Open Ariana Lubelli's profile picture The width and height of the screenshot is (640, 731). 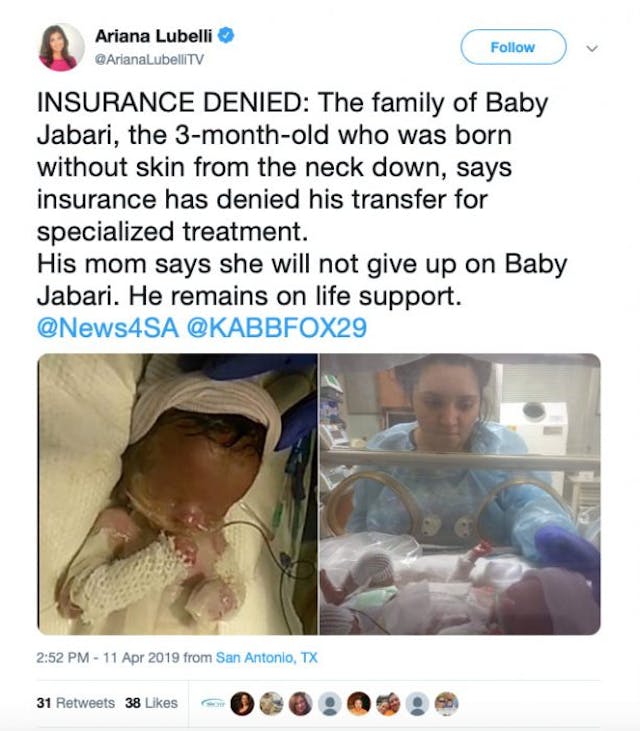[62, 47]
